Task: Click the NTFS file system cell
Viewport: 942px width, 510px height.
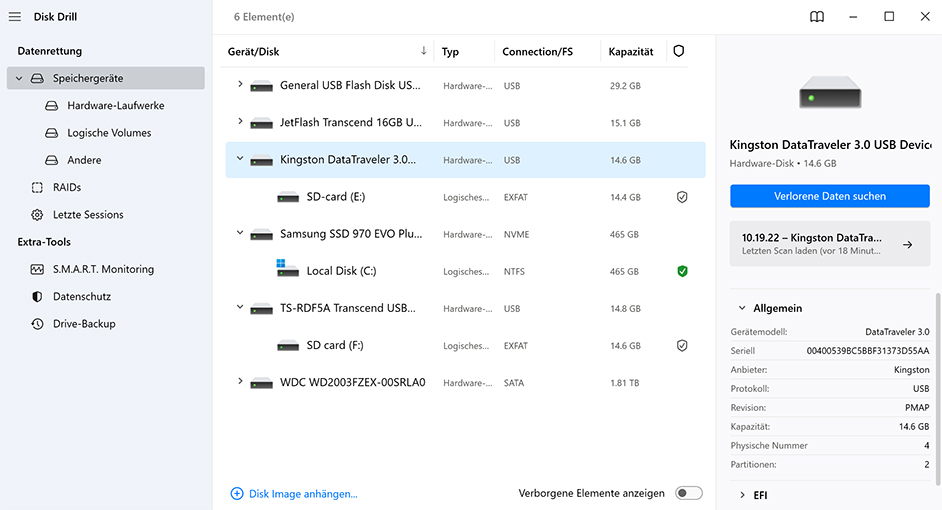Action: (x=514, y=272)
